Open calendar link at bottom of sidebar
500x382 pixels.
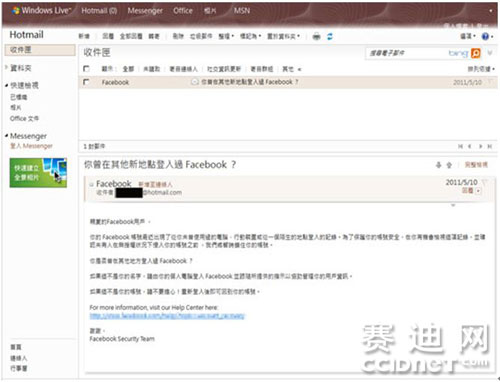19,368
